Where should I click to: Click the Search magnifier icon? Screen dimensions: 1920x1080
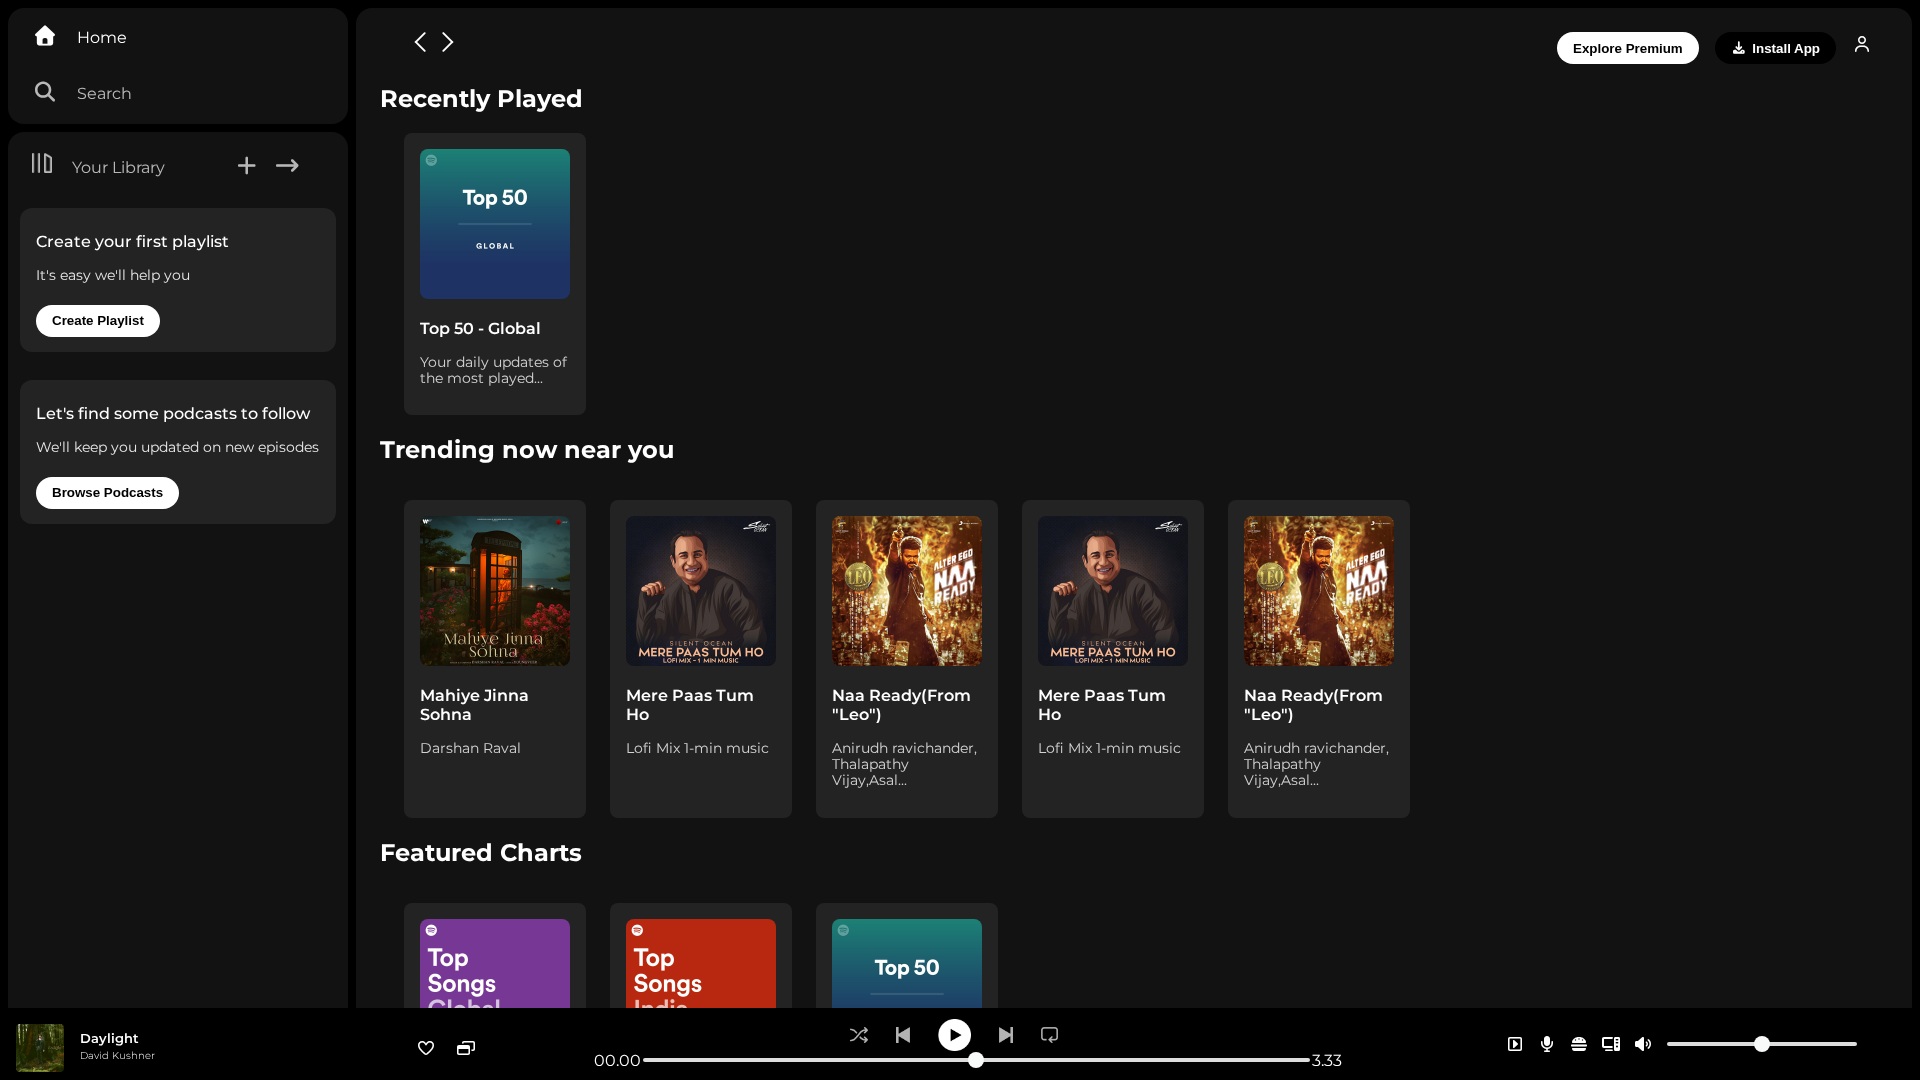point(45,92)
